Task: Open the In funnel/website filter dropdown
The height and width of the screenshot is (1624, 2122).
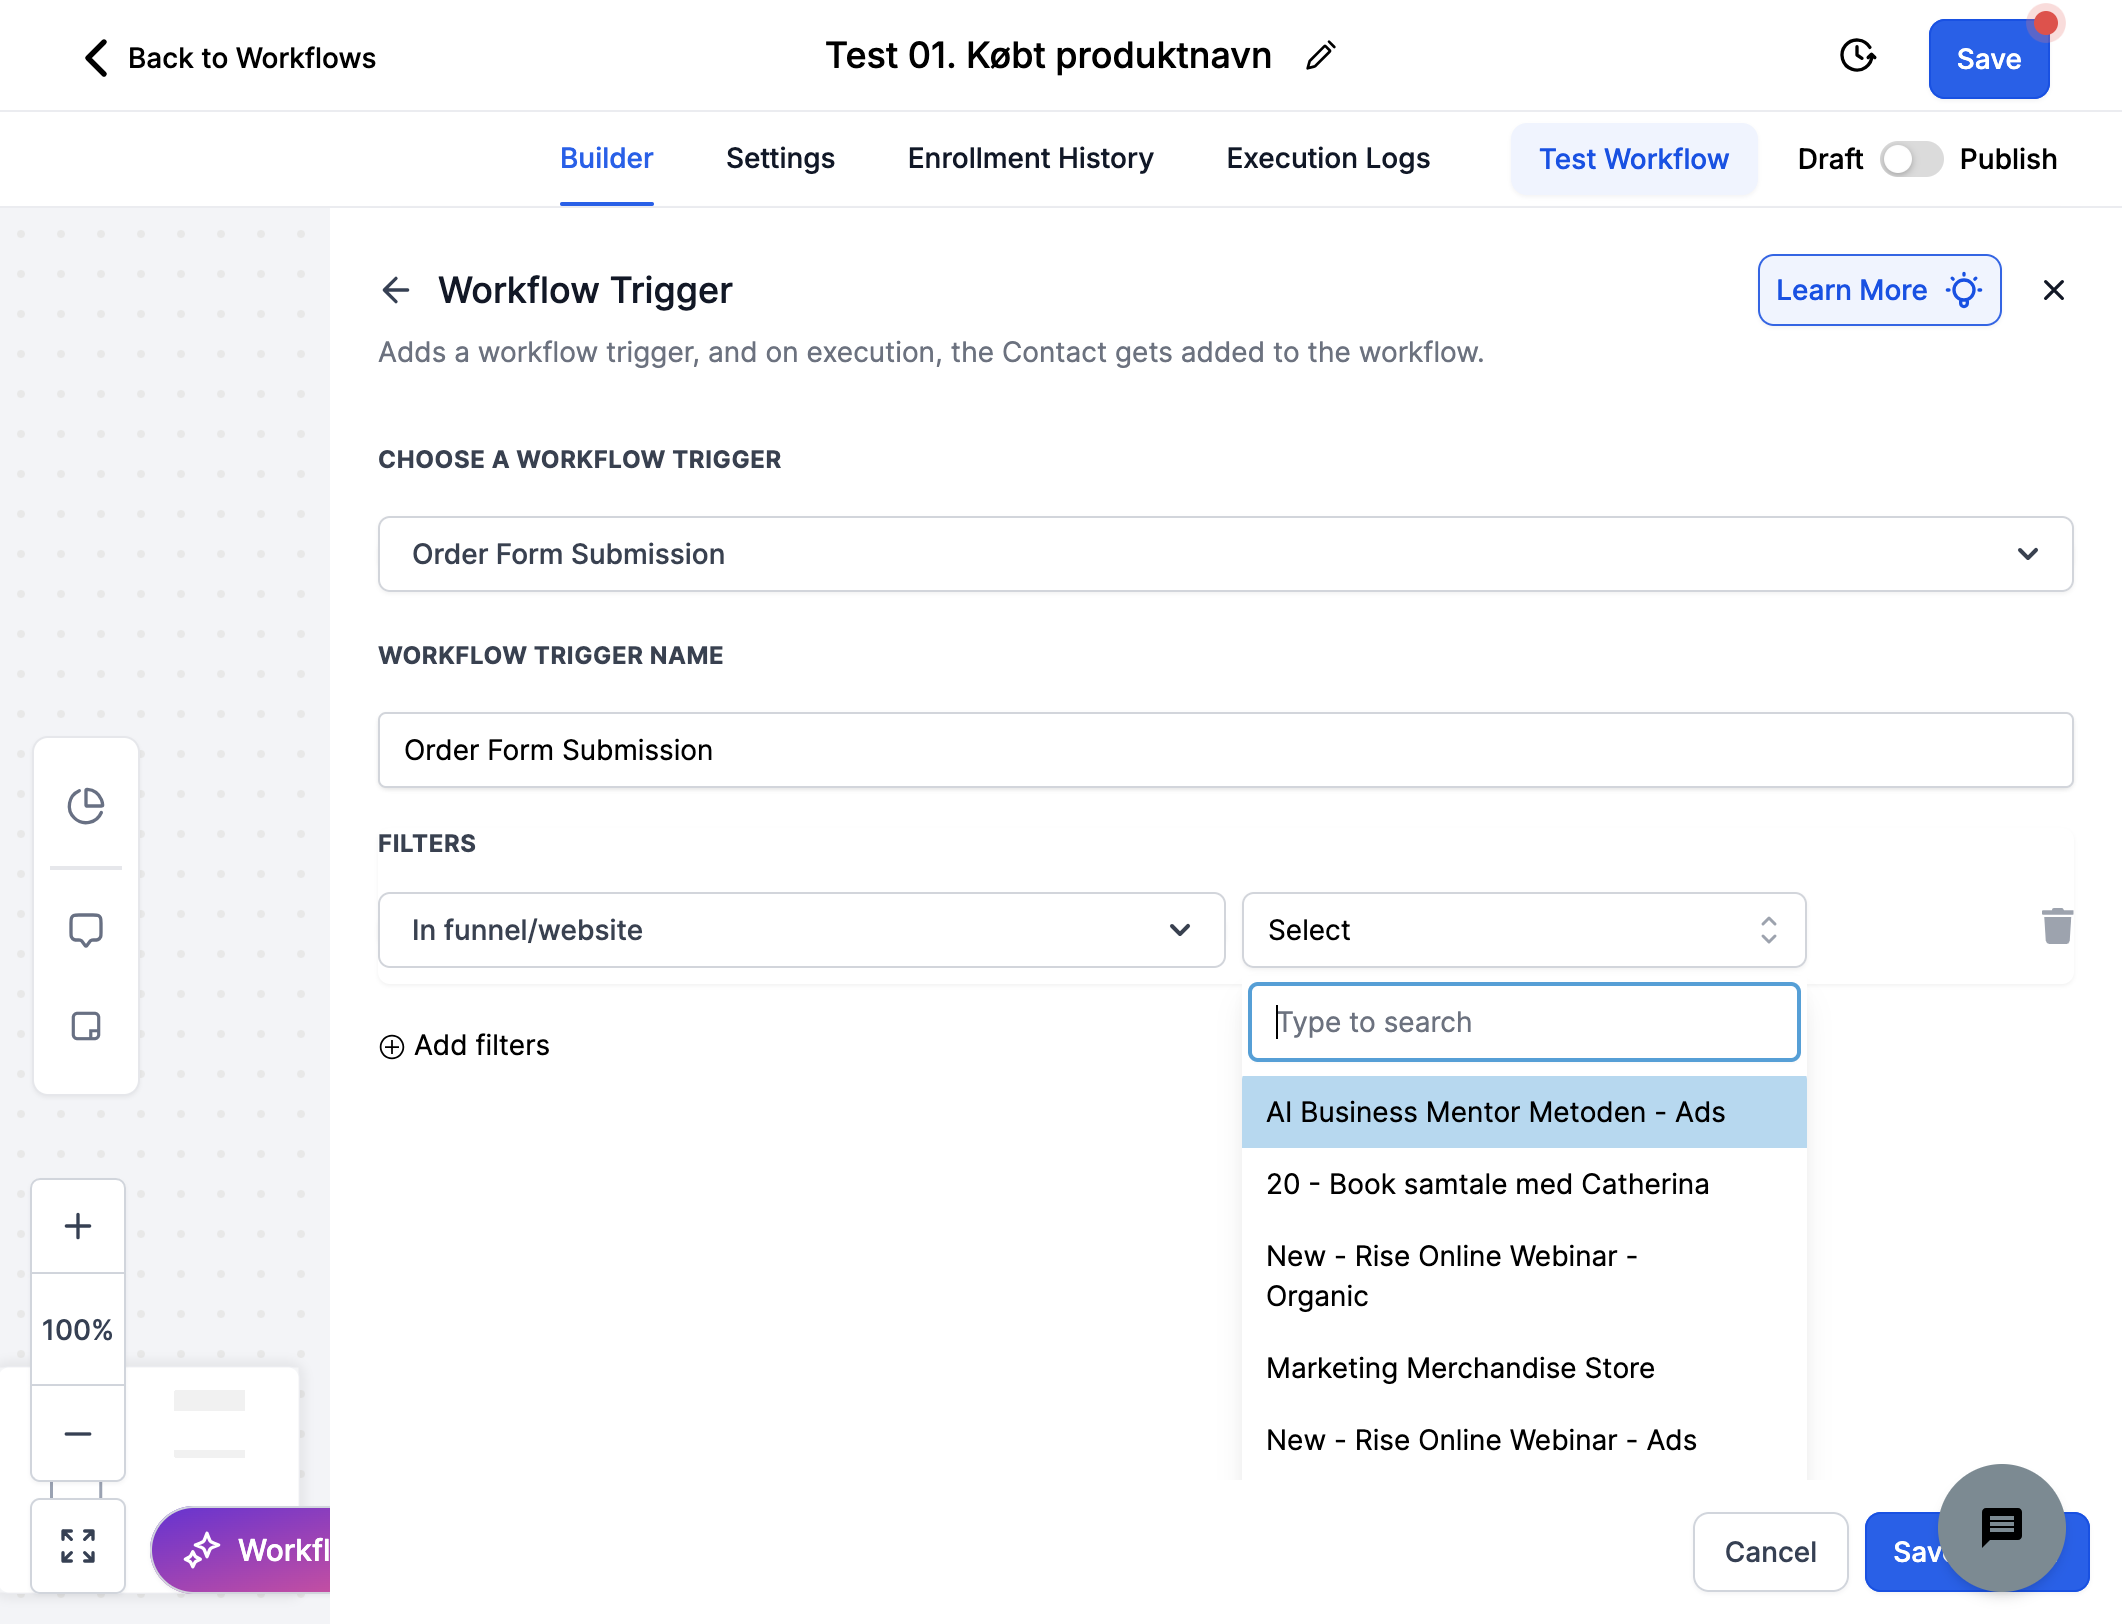Action: click(801, 930)
